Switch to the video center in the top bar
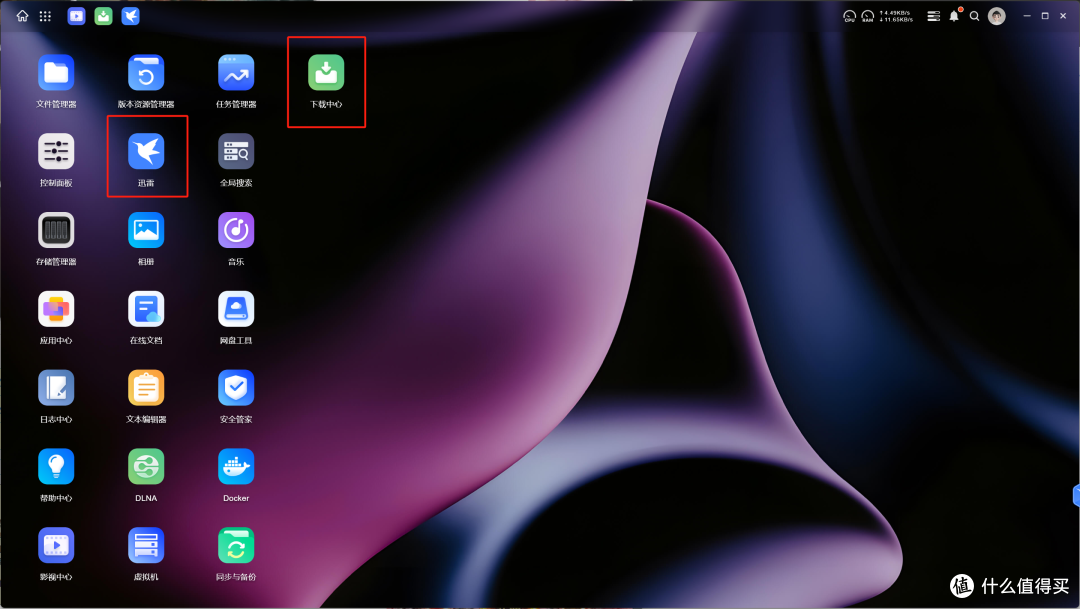Viewport: 1080px width, 609px height. click(x=76, y=16)
